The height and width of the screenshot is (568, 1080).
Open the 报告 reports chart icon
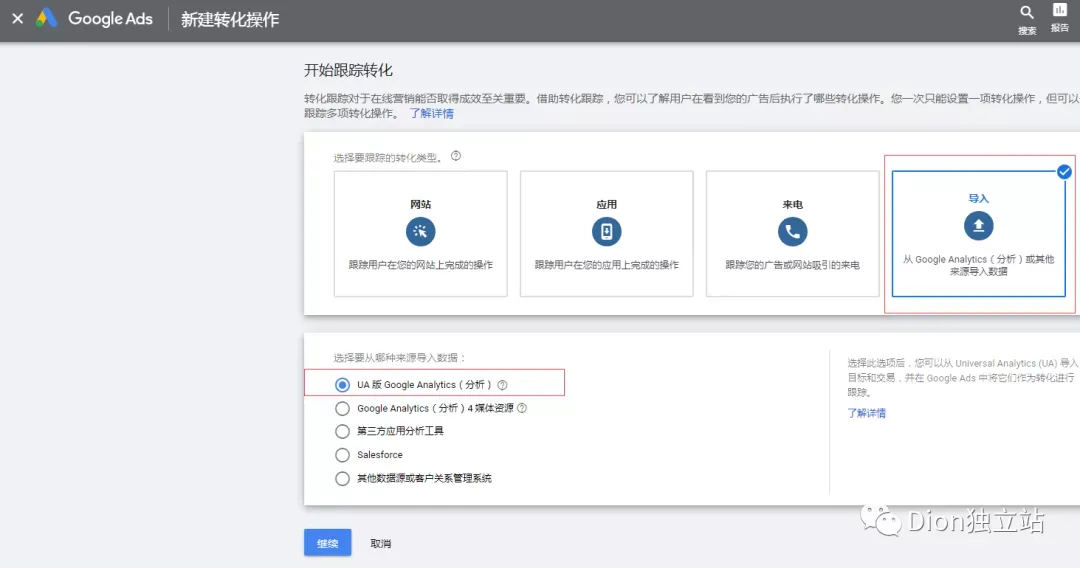1060,11
